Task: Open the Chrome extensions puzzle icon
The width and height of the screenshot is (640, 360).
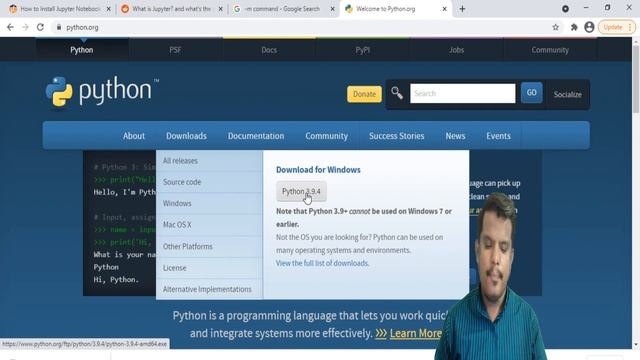Action: 574,27
